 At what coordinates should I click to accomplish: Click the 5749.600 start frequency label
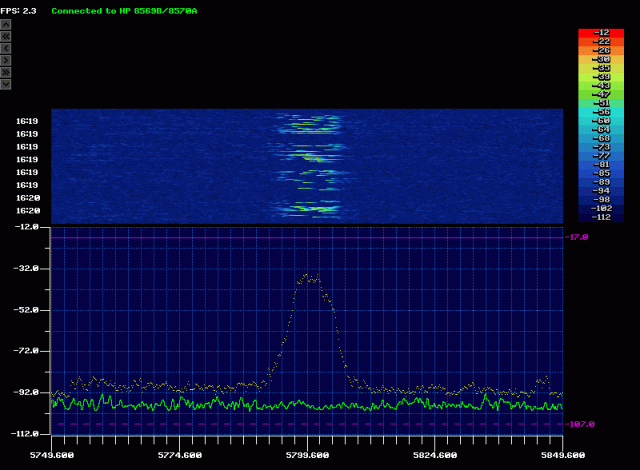point(52,455)
